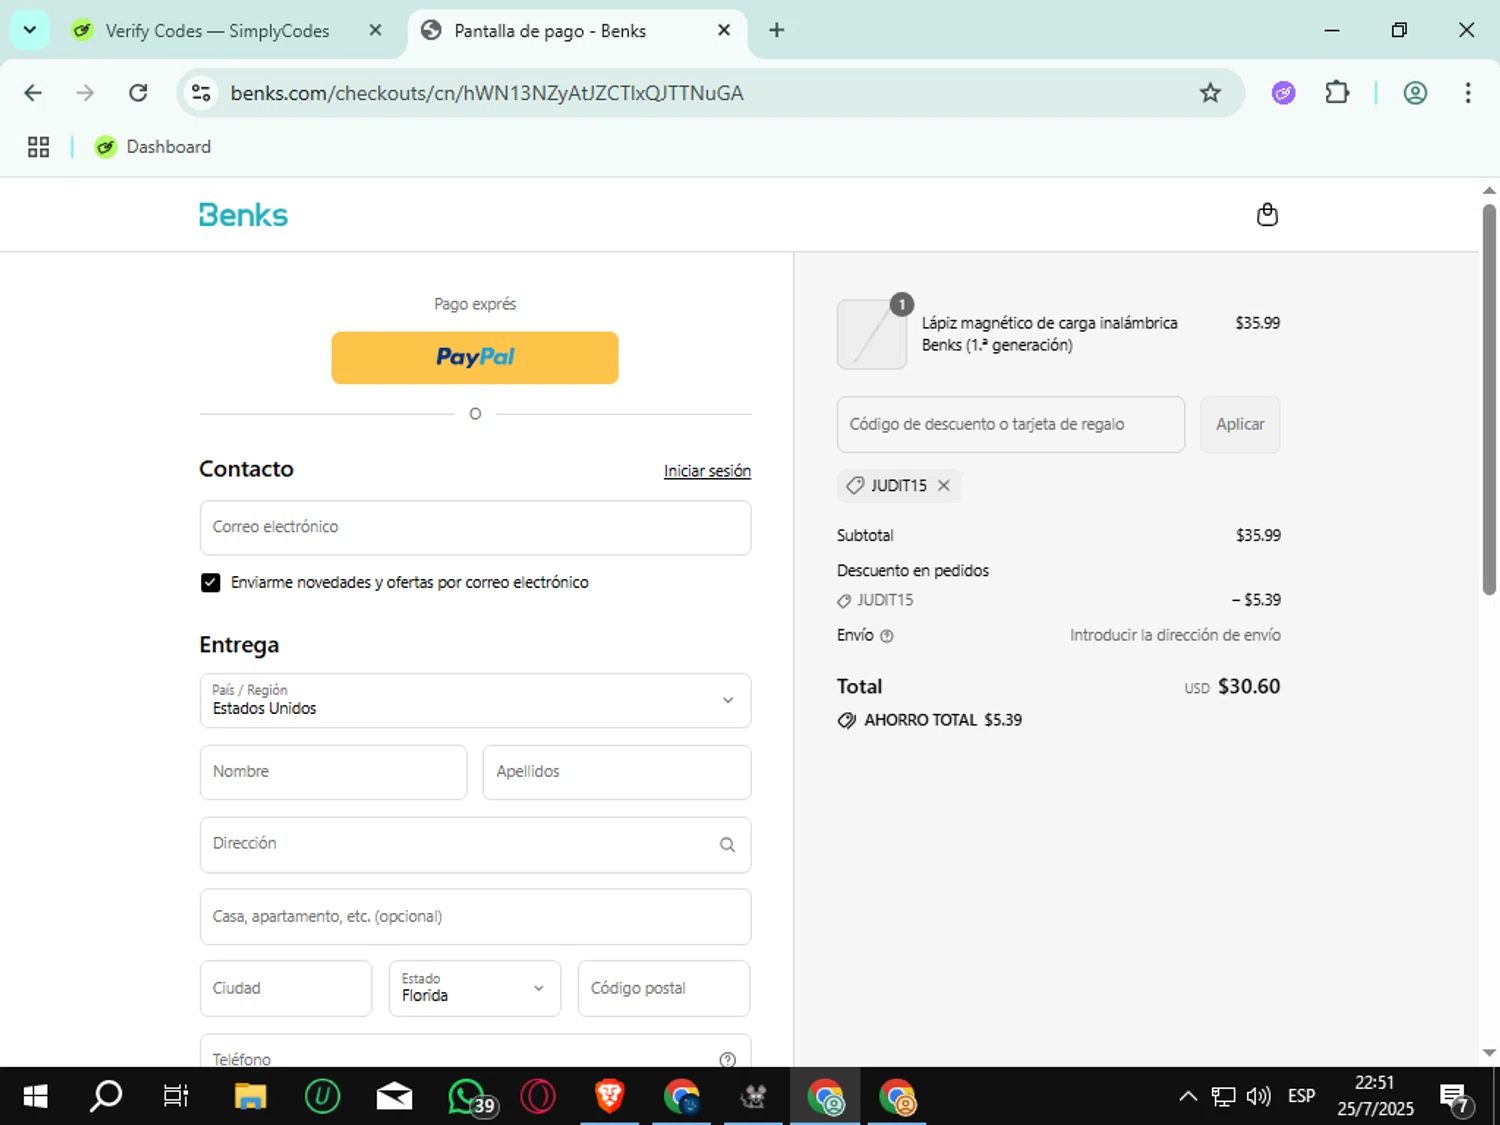Go back to the previous page

(x=33, y=93)
